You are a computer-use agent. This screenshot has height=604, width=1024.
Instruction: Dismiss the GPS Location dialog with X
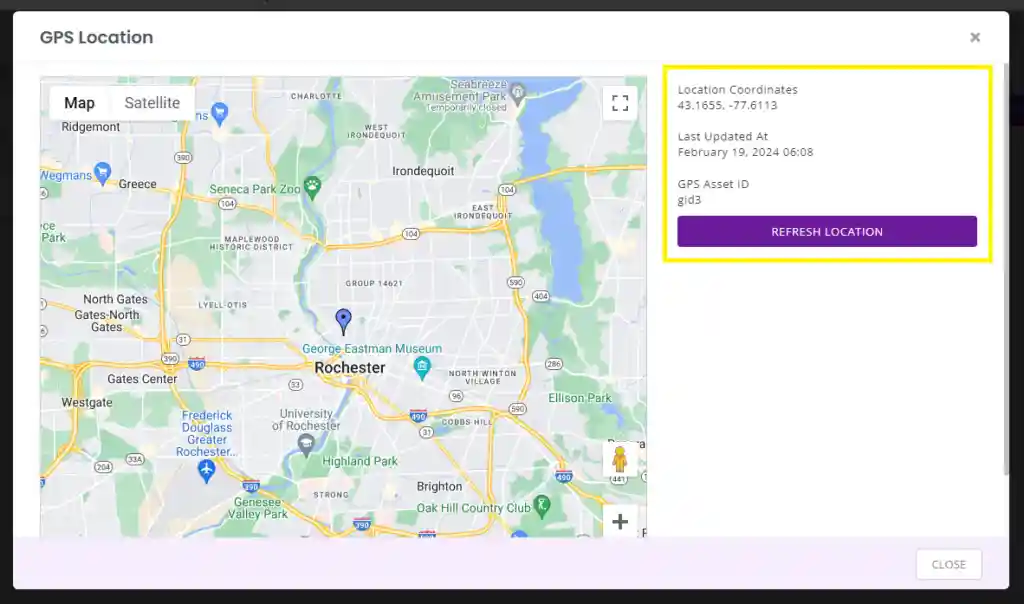click(x=975, y=38)
